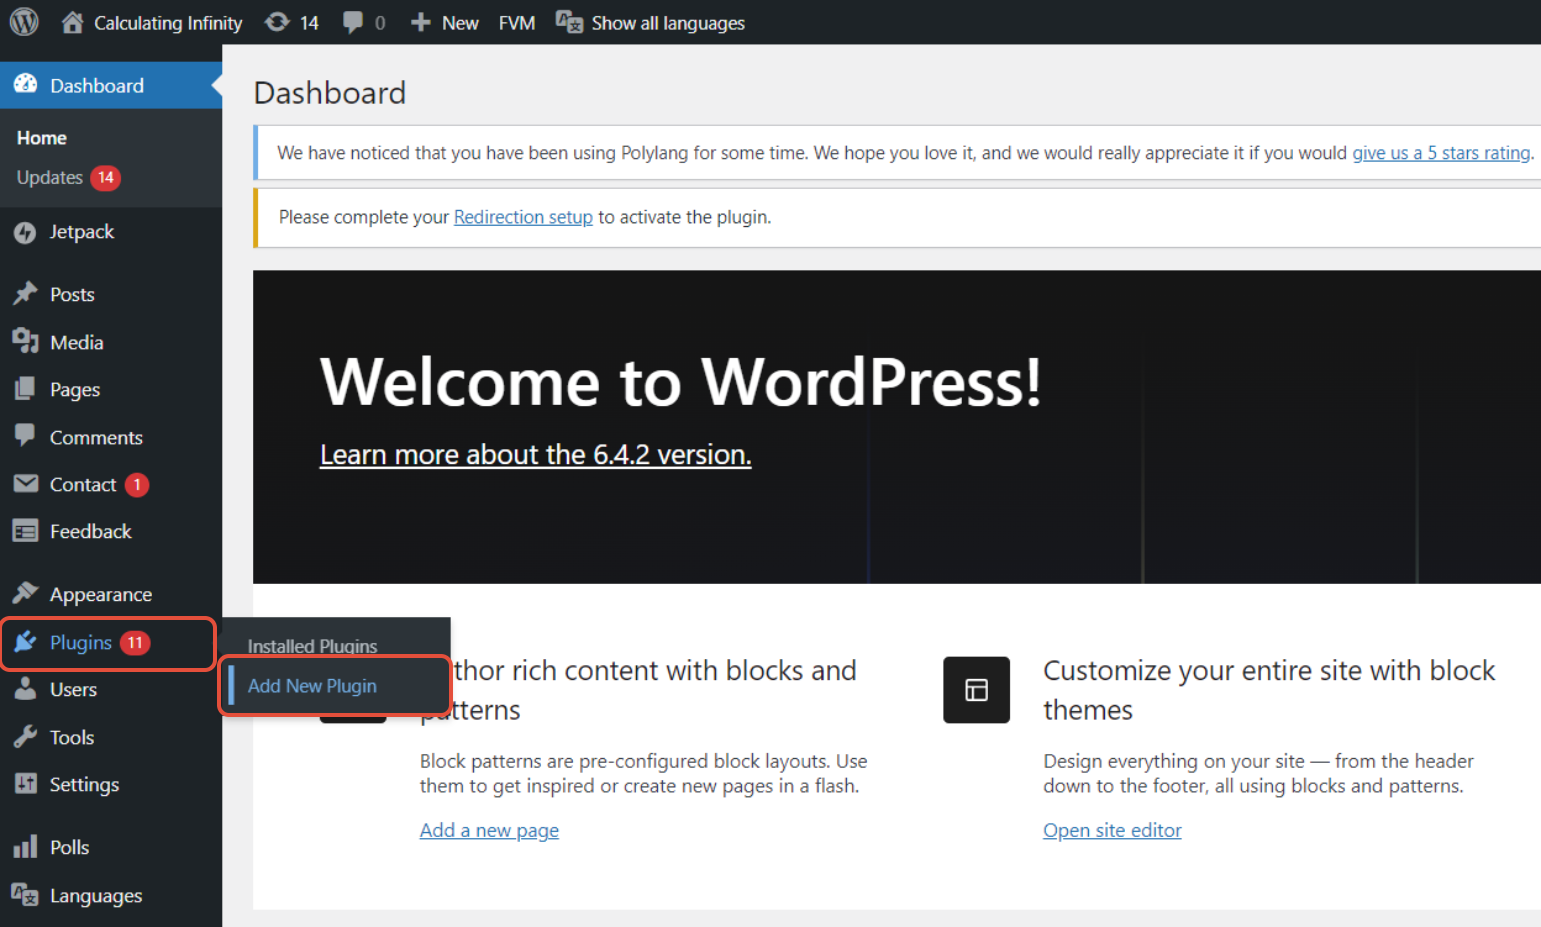
Task: Click the Languages translate icon in sidebar
Action: pyautogui.click(x=25, y=895)
